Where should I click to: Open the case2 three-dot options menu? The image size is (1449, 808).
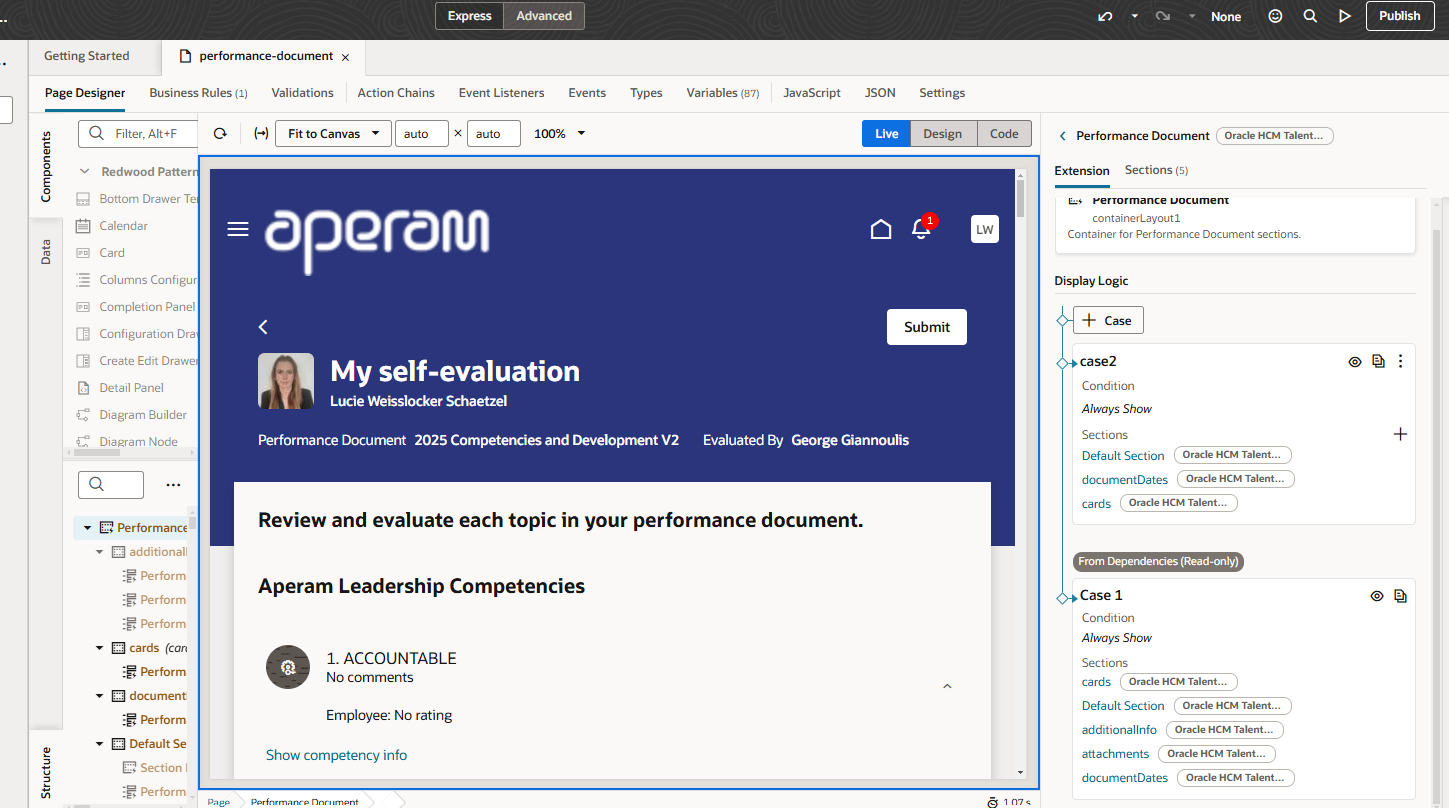(1401, 362)
